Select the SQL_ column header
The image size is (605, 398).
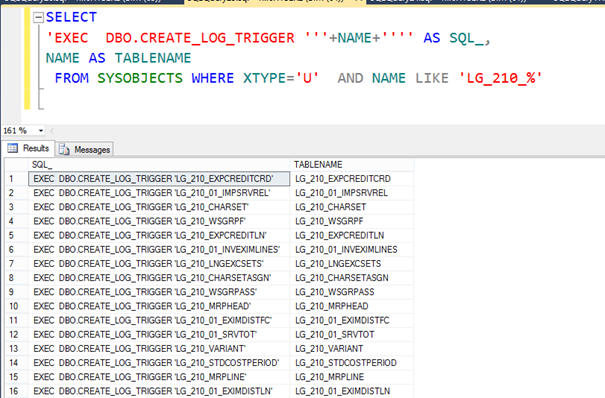tap(159, 165)
